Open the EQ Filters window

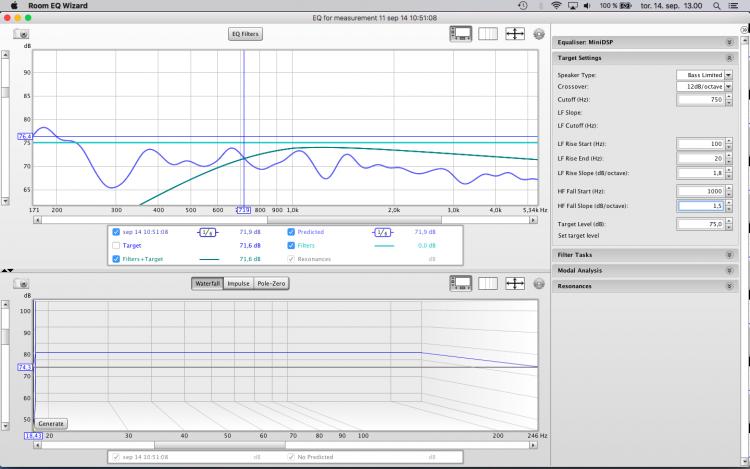tap(245, 34)
